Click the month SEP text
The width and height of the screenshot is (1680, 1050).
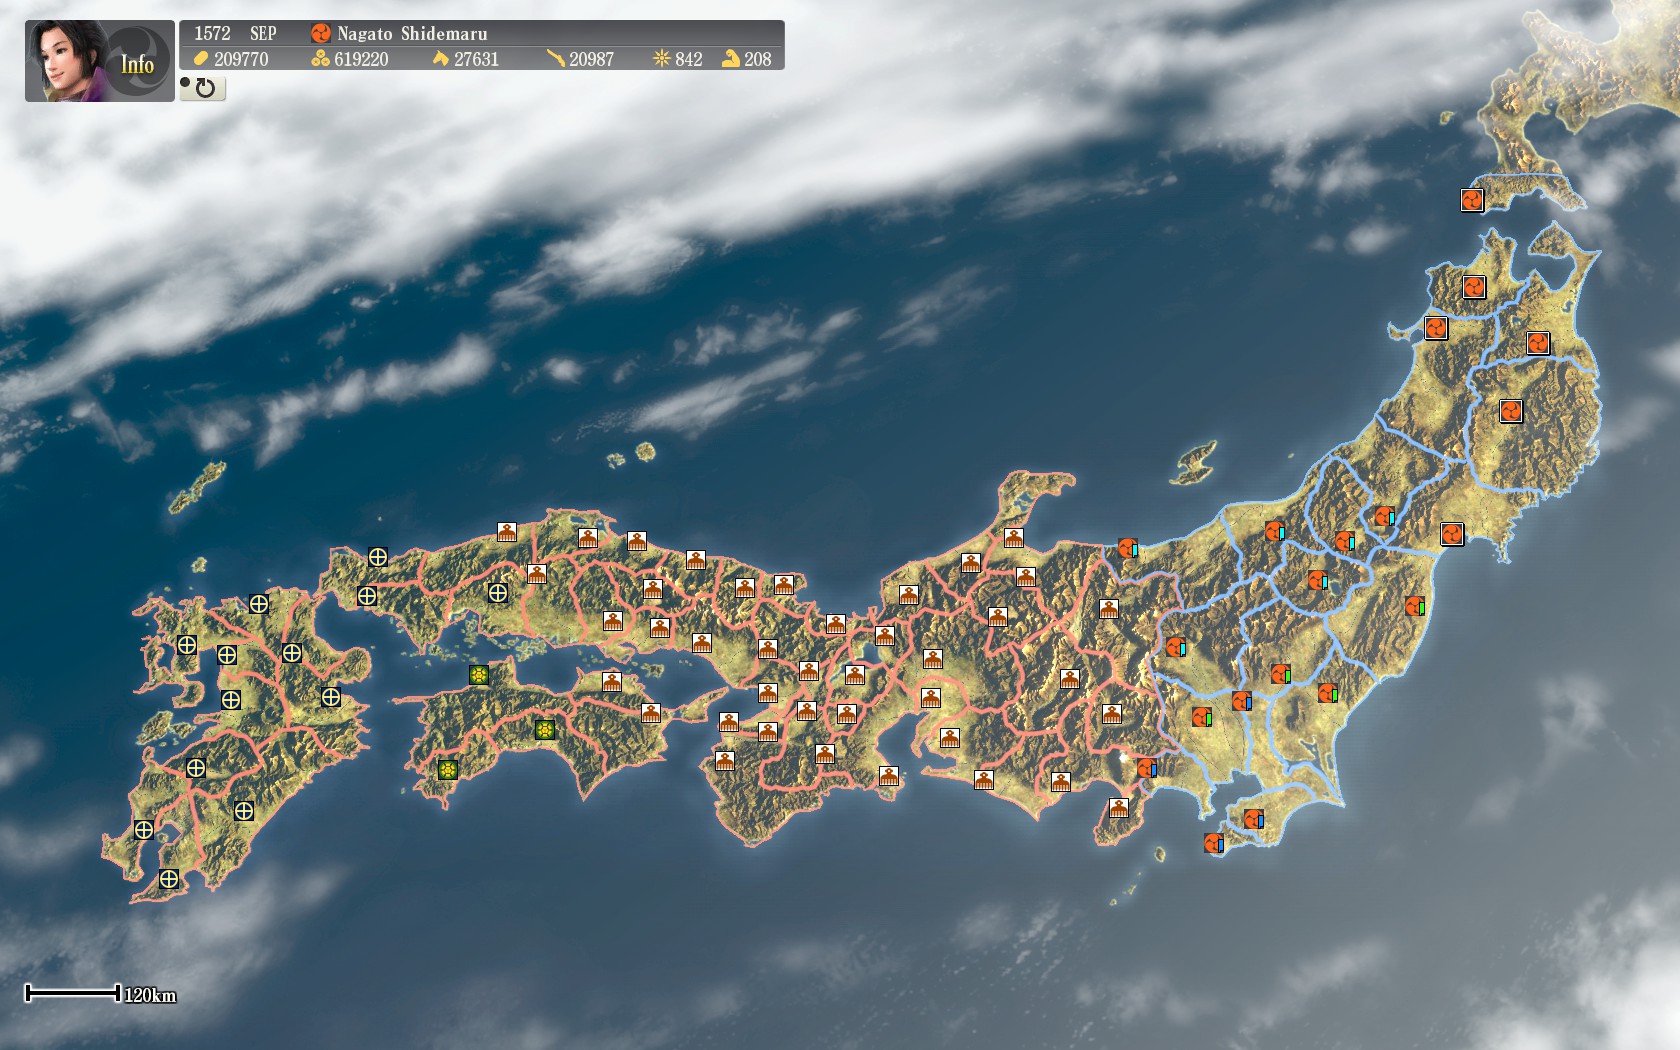point(263,33)
